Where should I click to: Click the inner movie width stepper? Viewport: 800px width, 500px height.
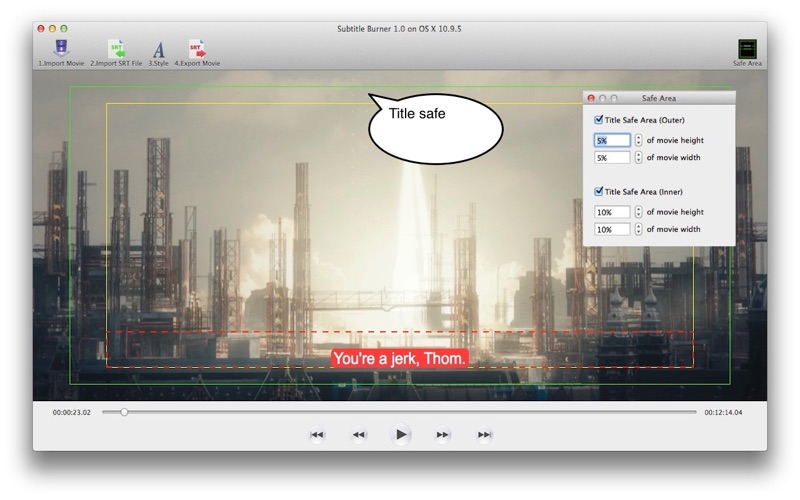638,229
